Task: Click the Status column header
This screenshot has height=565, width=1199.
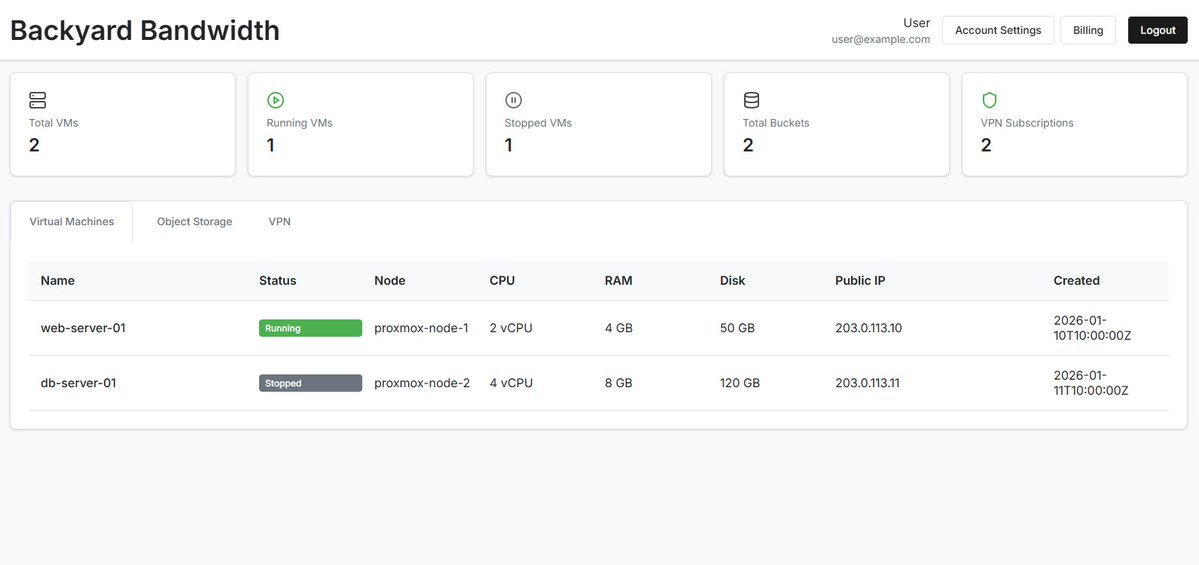Action: tap(278, 281)
